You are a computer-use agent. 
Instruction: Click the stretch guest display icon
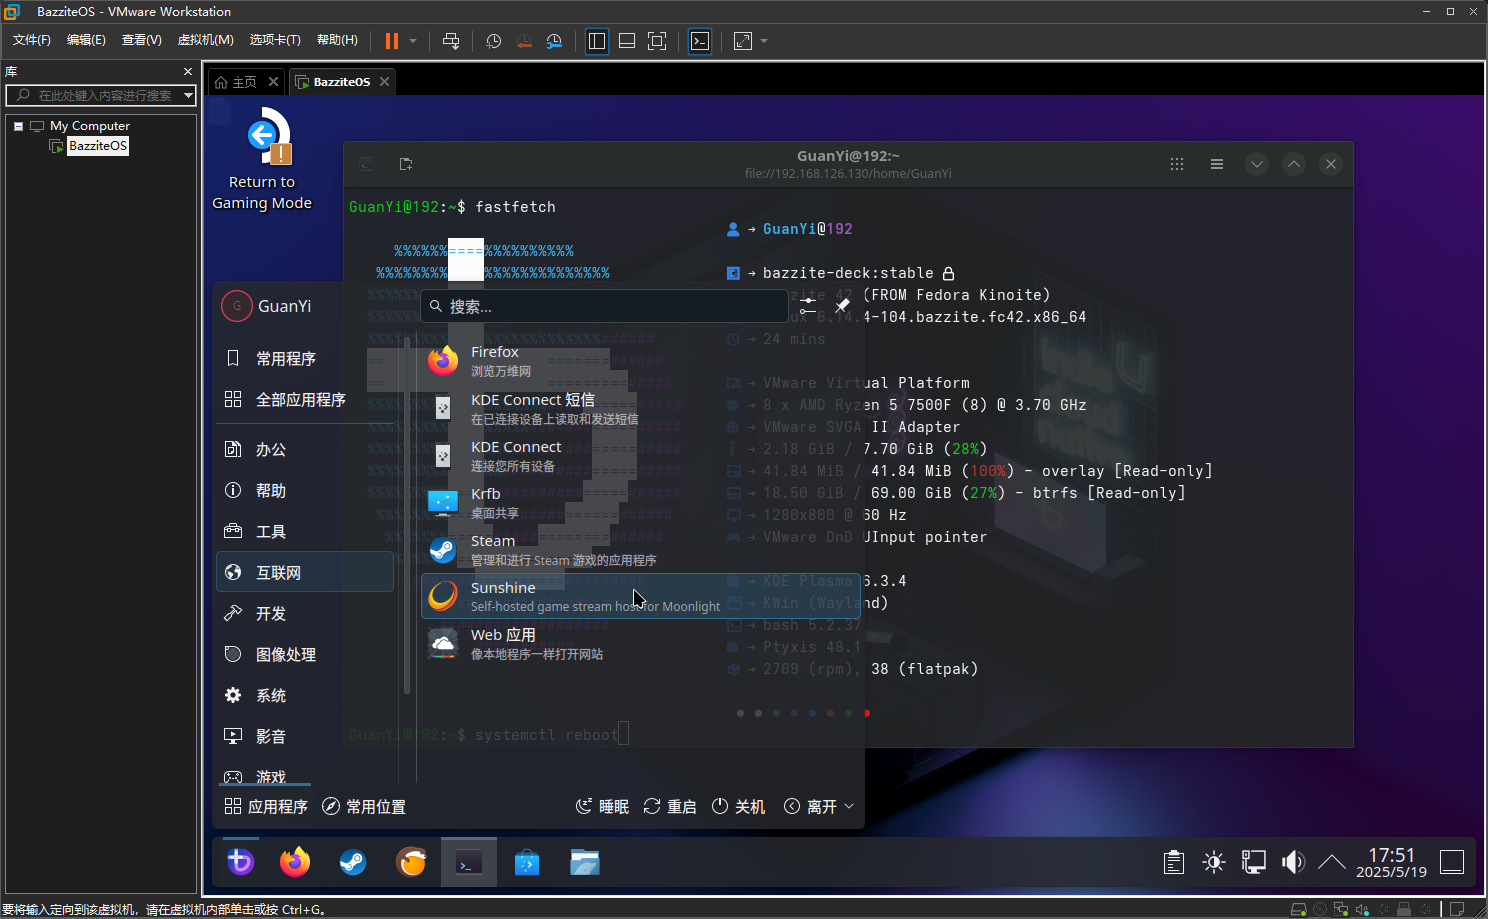[x=743, y=41]
